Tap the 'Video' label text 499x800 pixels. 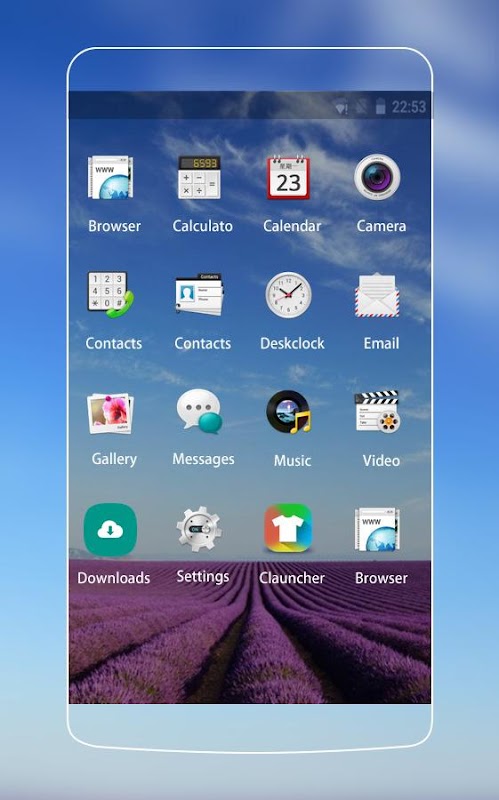(381, 461)
